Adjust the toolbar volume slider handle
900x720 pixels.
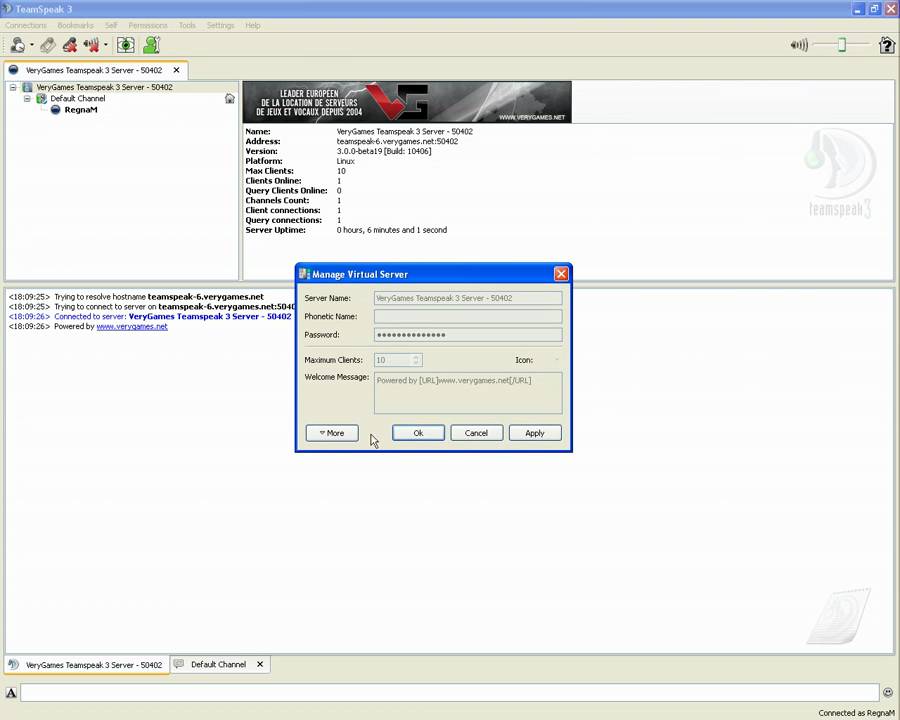click(841, 45)
